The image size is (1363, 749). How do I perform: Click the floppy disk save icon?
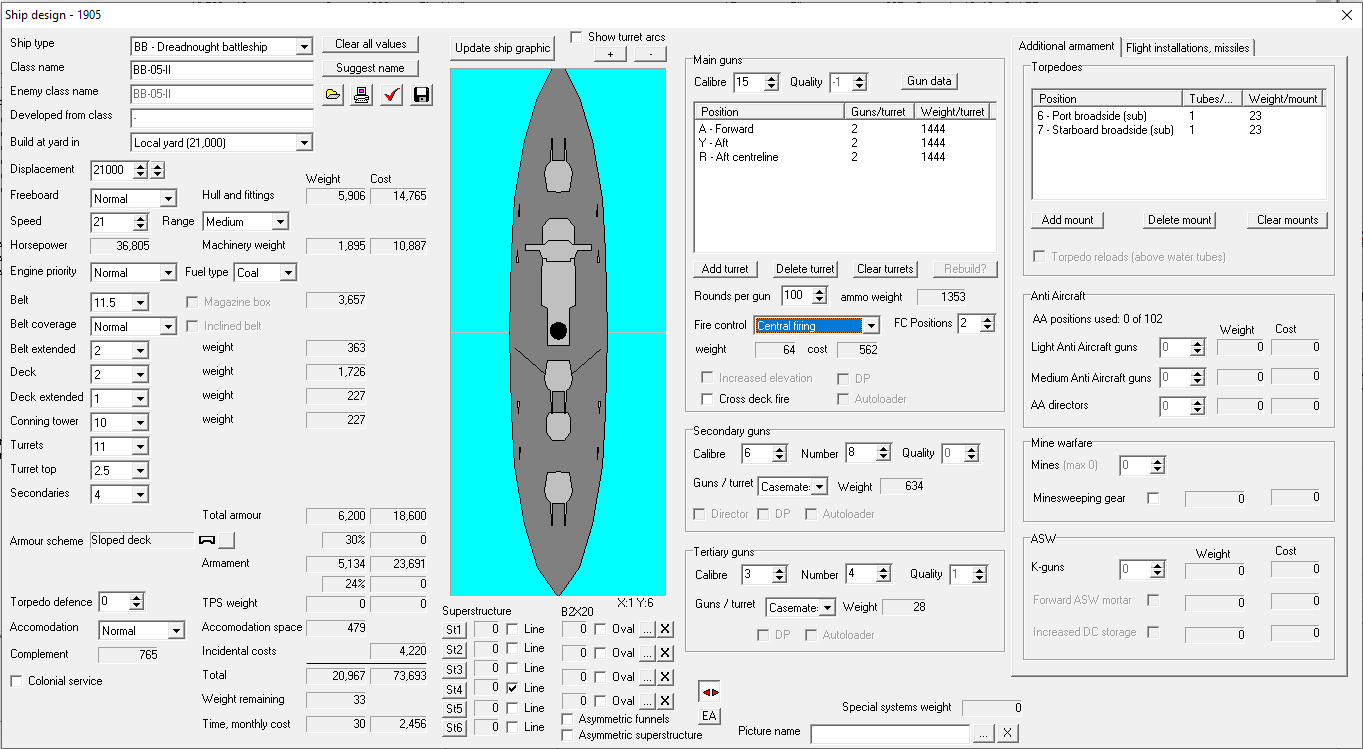click(421, 95)
